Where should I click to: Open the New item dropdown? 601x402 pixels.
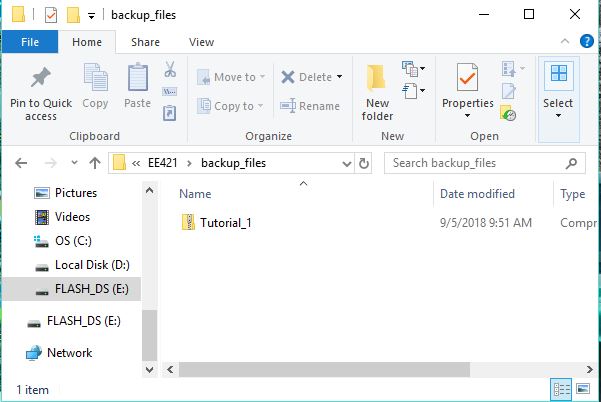pos(413,69)
